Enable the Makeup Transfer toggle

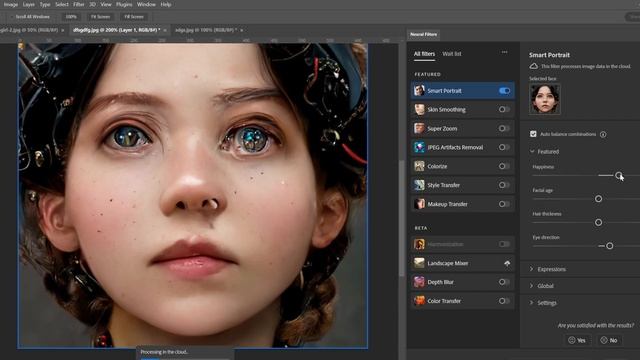tap(504, 204)
